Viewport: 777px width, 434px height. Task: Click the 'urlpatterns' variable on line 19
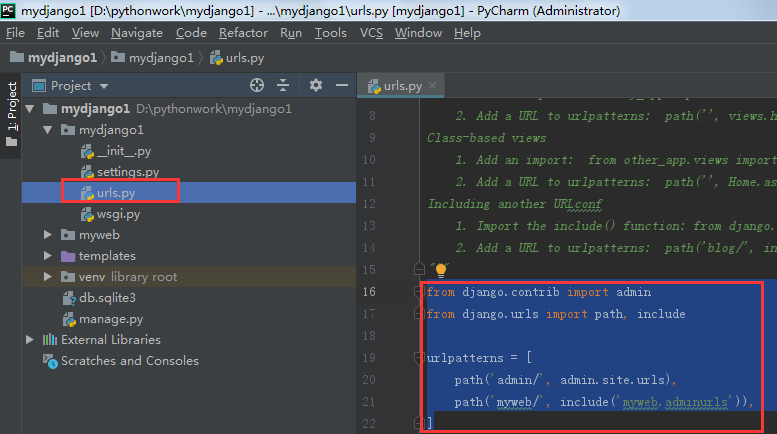465,358
